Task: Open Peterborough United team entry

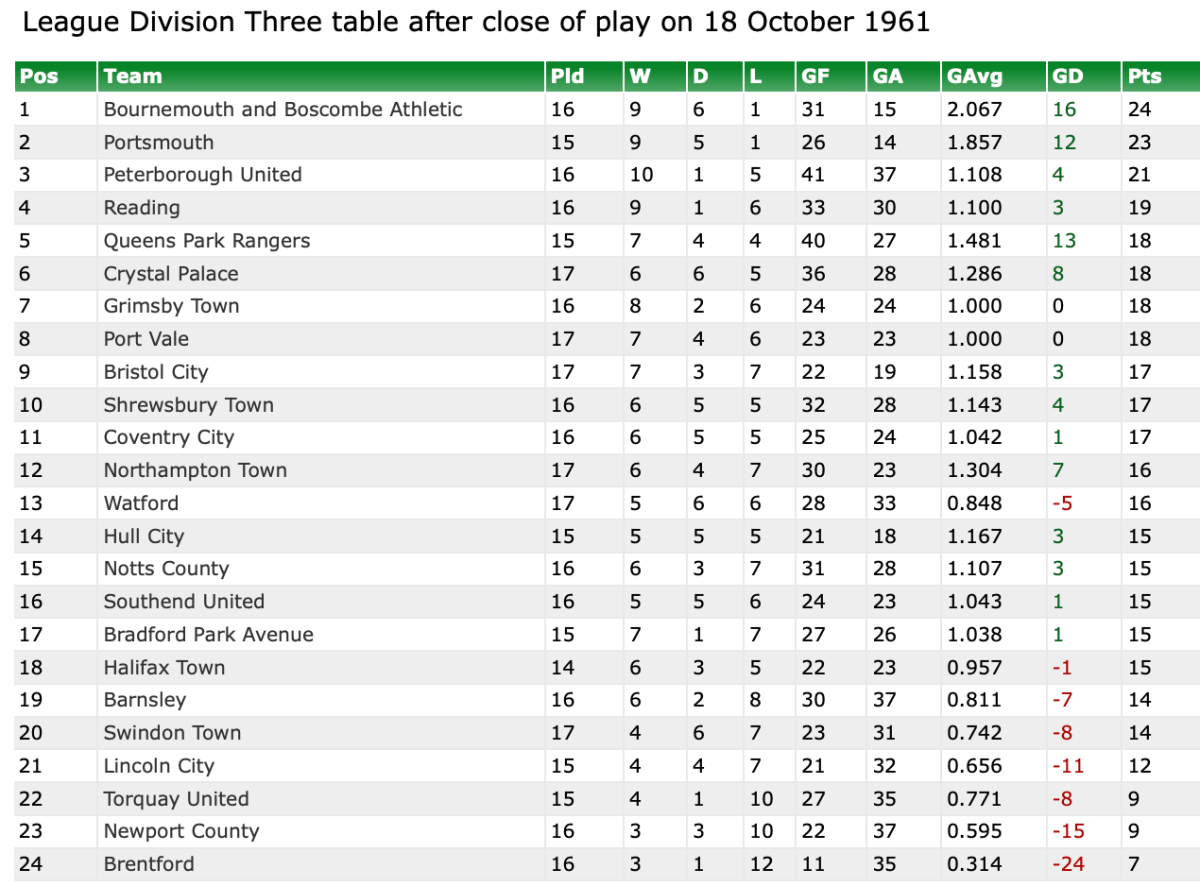Action: [x=203, y=175]
